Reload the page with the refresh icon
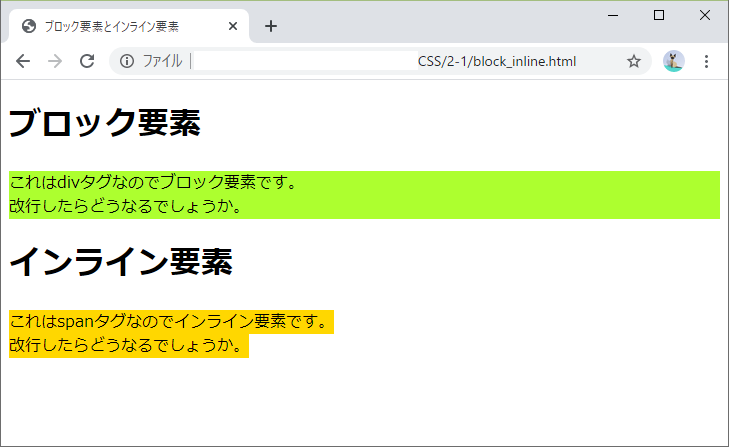Screen dimensions: 729x447 87,61
